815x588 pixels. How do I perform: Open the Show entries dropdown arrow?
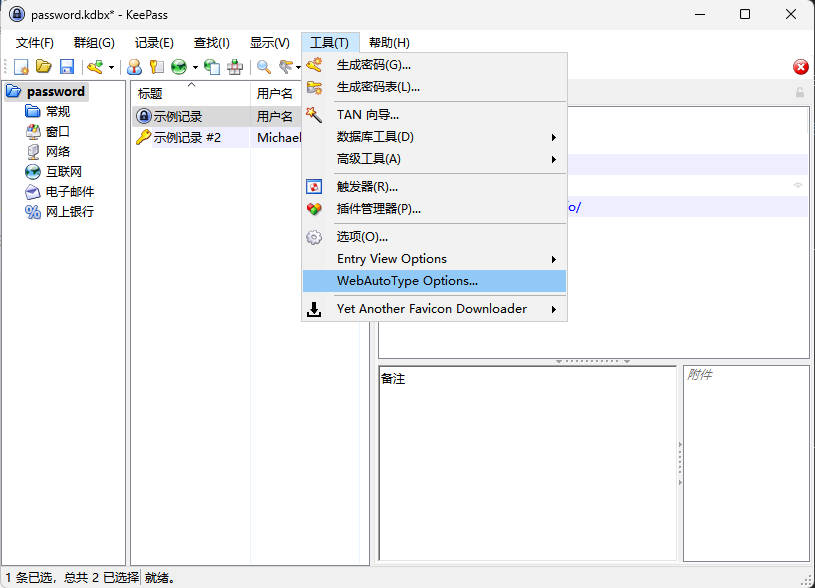point(298,67)
